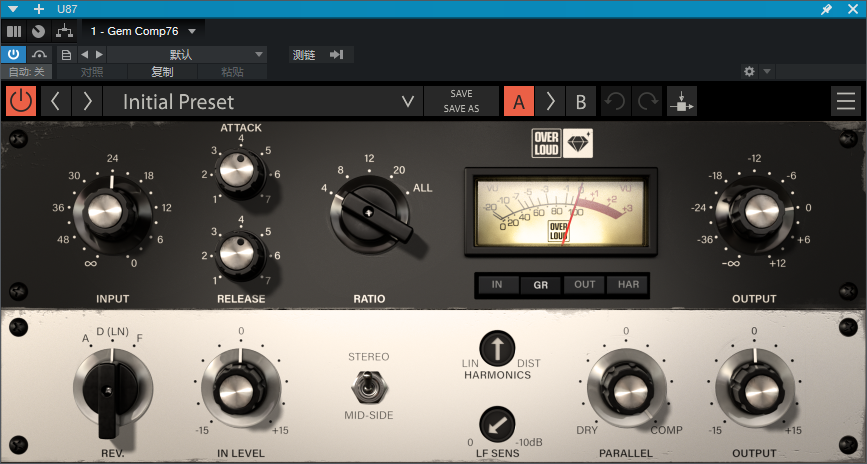Click the routing tree icon
Image resolution: width=867 pixels, height=464 pixels.
coord(64,31)
